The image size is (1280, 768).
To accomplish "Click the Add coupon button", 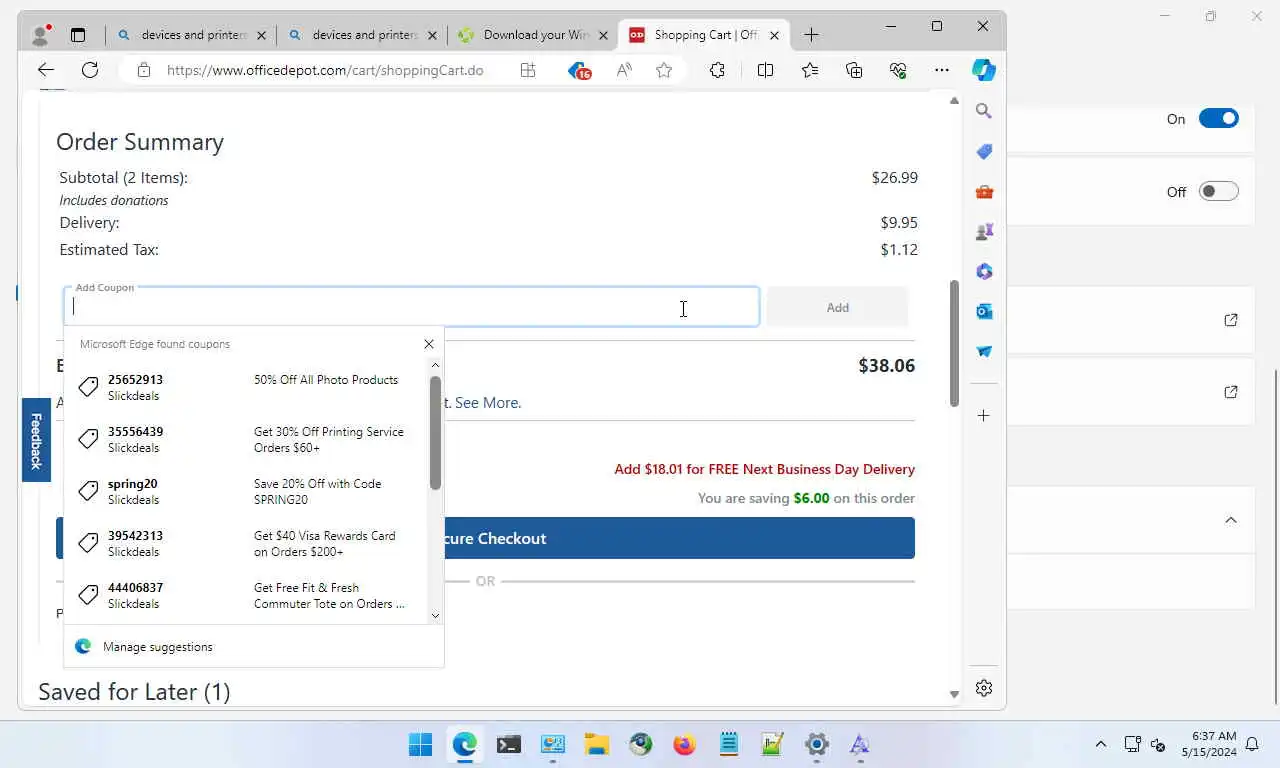I will coord(838,307).
